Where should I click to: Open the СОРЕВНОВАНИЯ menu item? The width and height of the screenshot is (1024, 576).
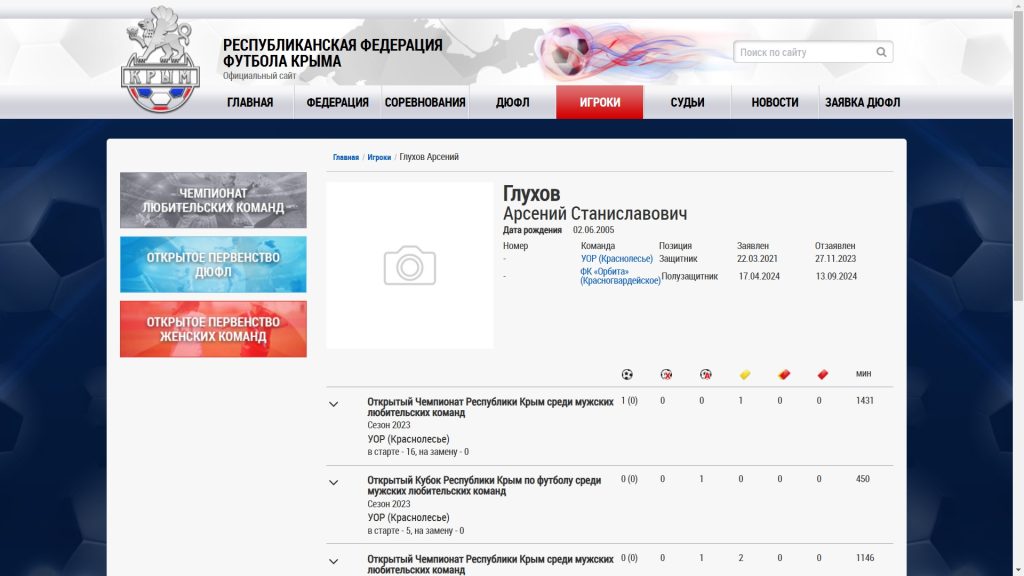tap(425, 102)
